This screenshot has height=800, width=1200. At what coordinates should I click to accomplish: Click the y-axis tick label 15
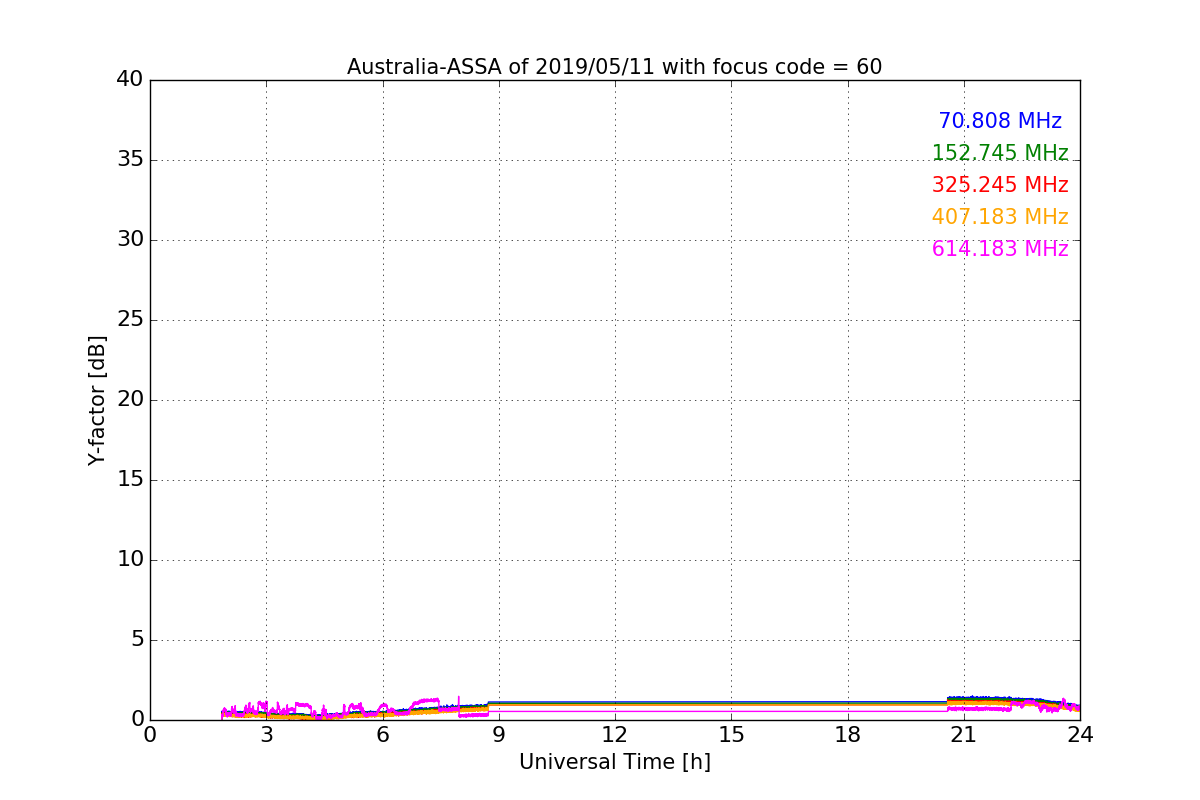(x=130, y=480)
